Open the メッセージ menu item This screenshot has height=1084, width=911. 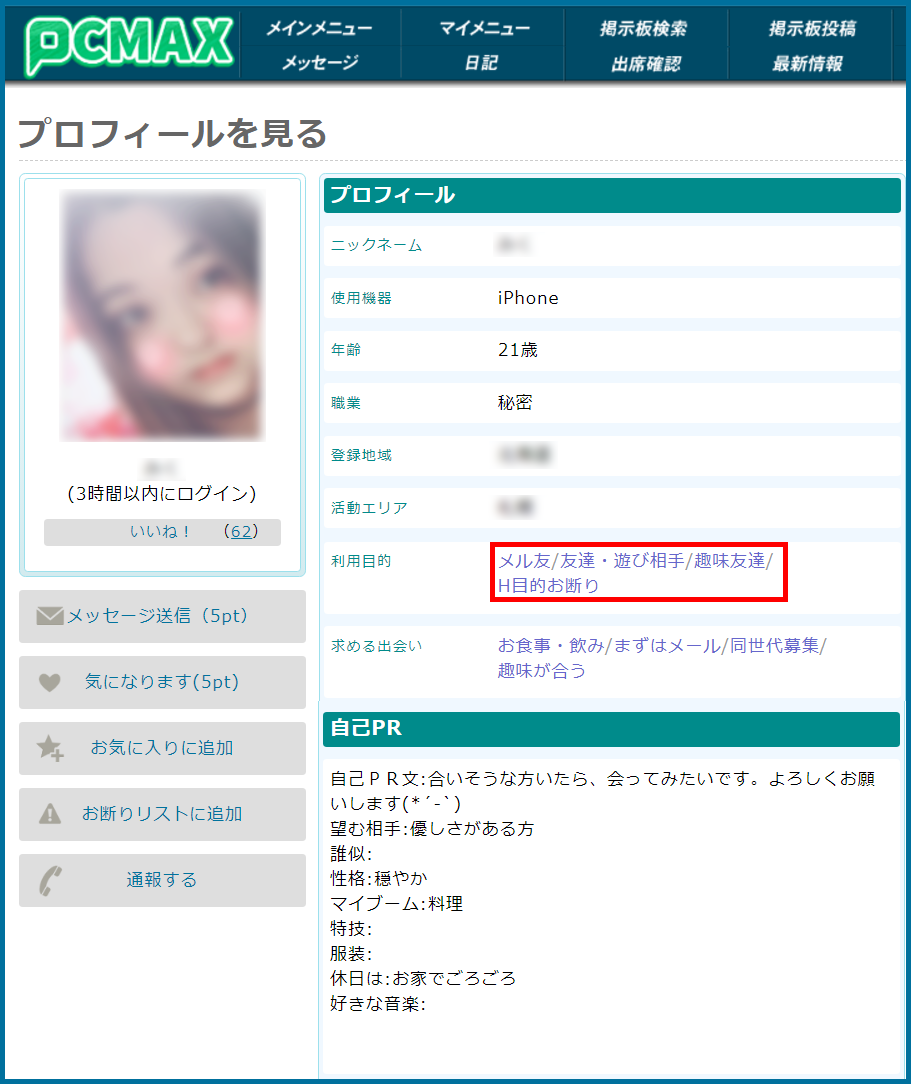[319, 63]
